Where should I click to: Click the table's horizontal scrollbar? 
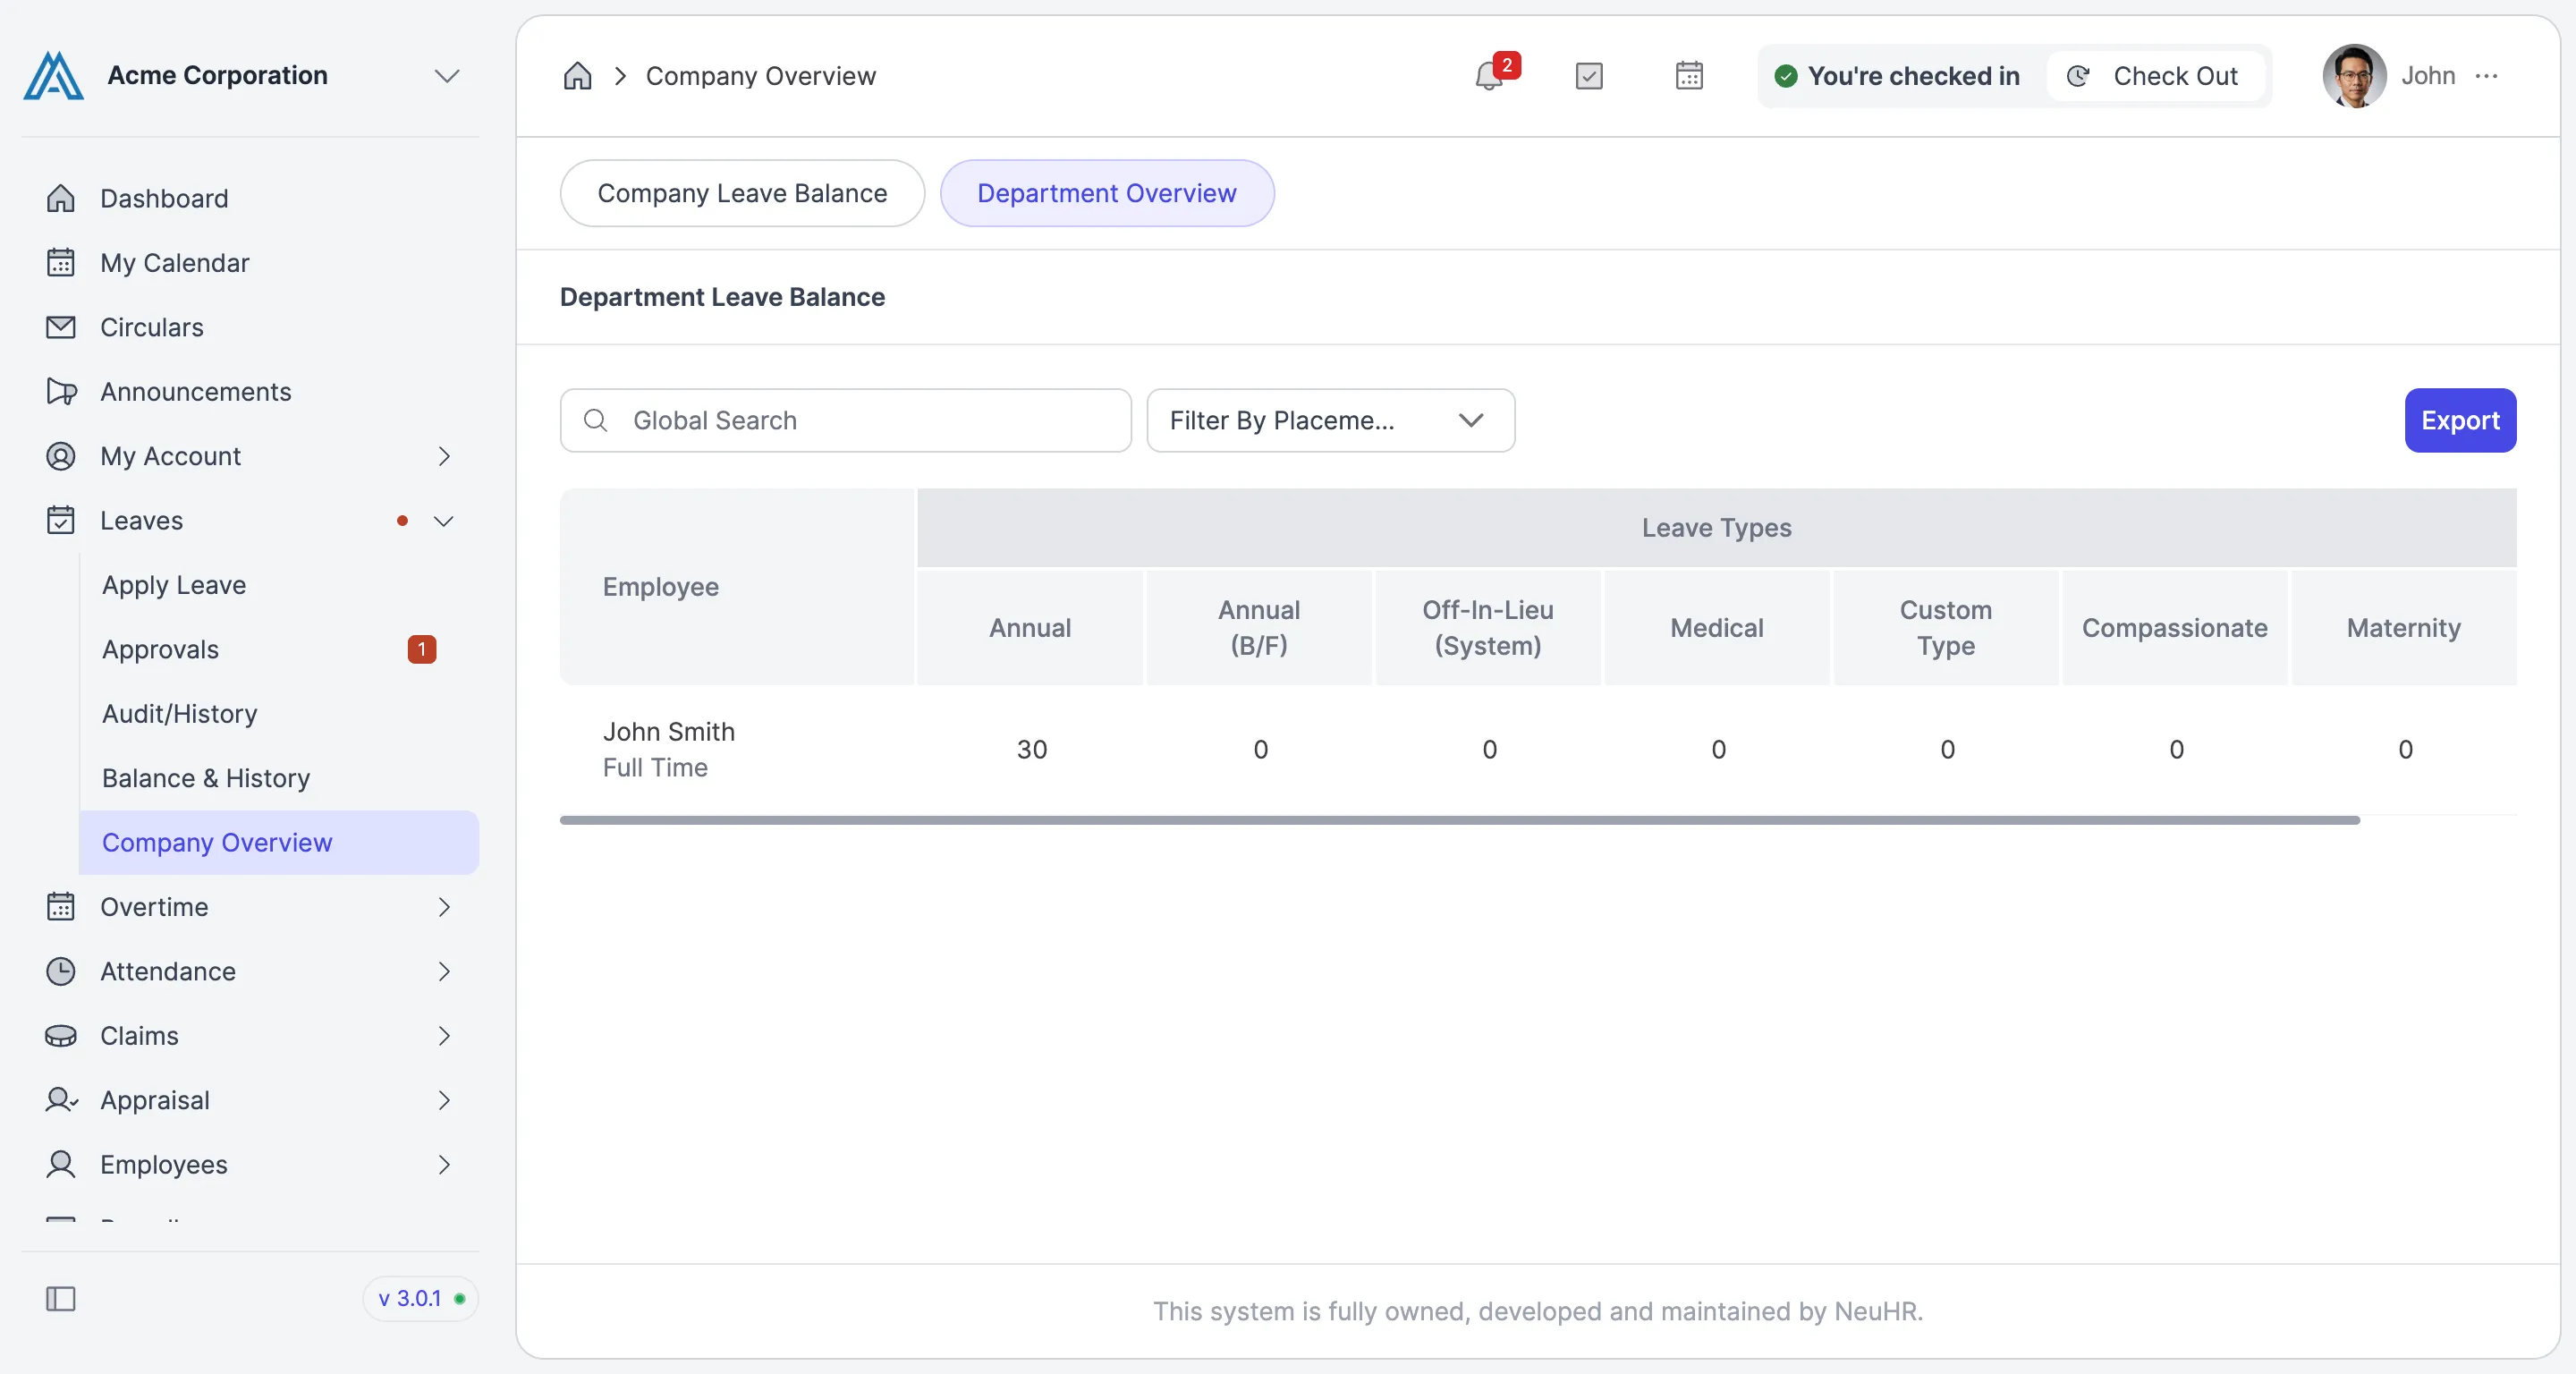[1459, 820]
